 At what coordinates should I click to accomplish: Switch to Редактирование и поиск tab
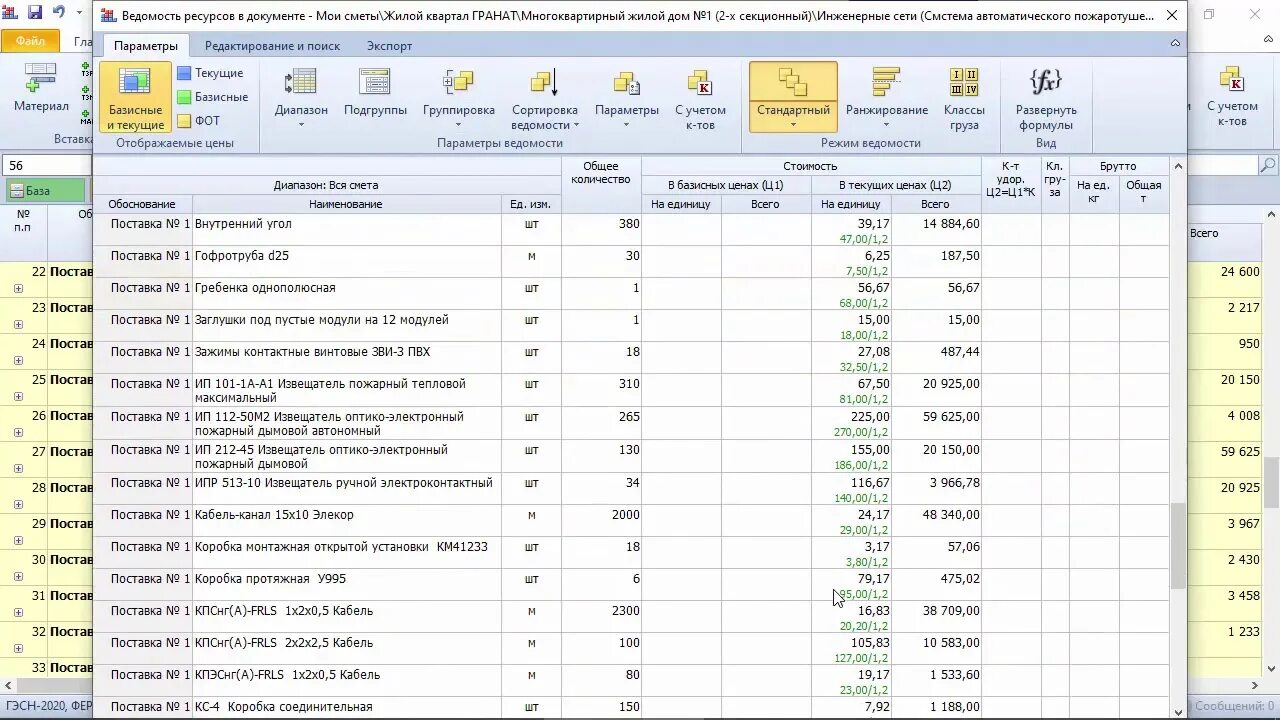[272, 46]
